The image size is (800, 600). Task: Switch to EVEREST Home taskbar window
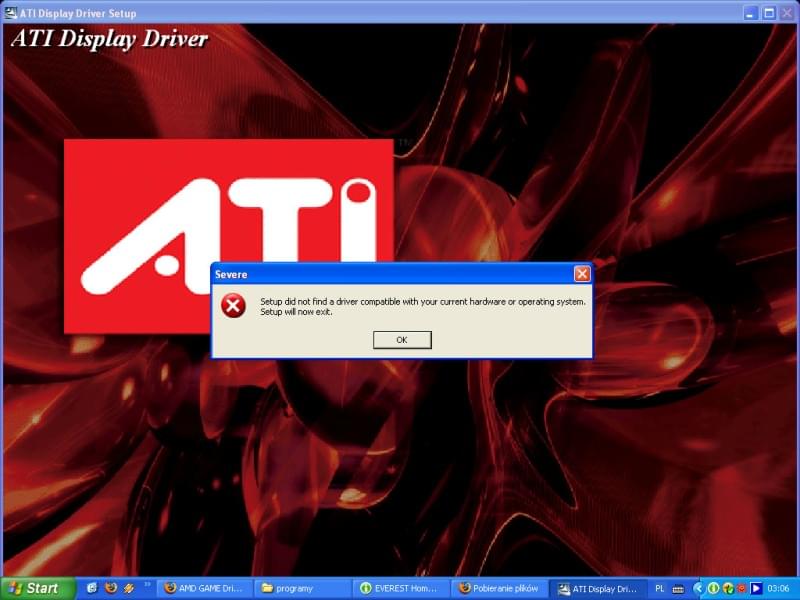(x=401, y=588)
